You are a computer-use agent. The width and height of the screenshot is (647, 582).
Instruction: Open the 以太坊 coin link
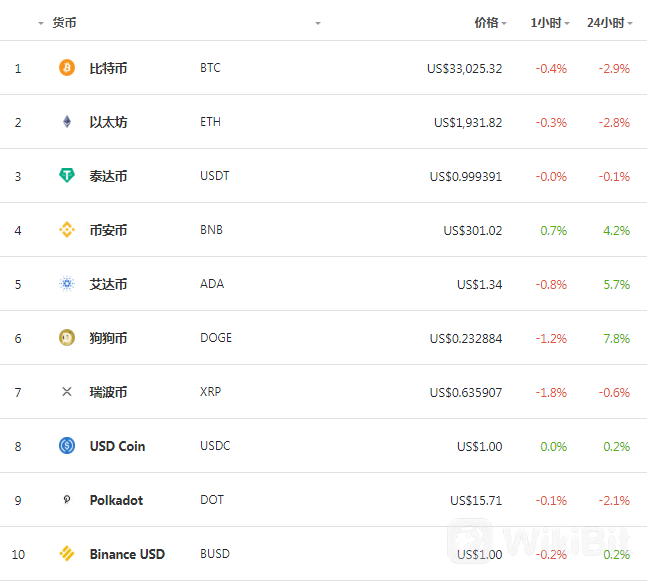click(108, 122)
